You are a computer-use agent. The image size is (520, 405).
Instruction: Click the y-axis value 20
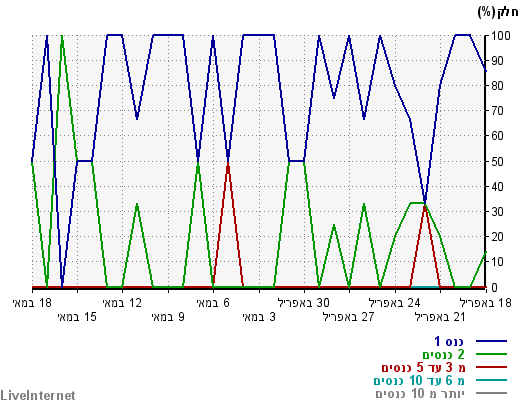tap(498, 237)
